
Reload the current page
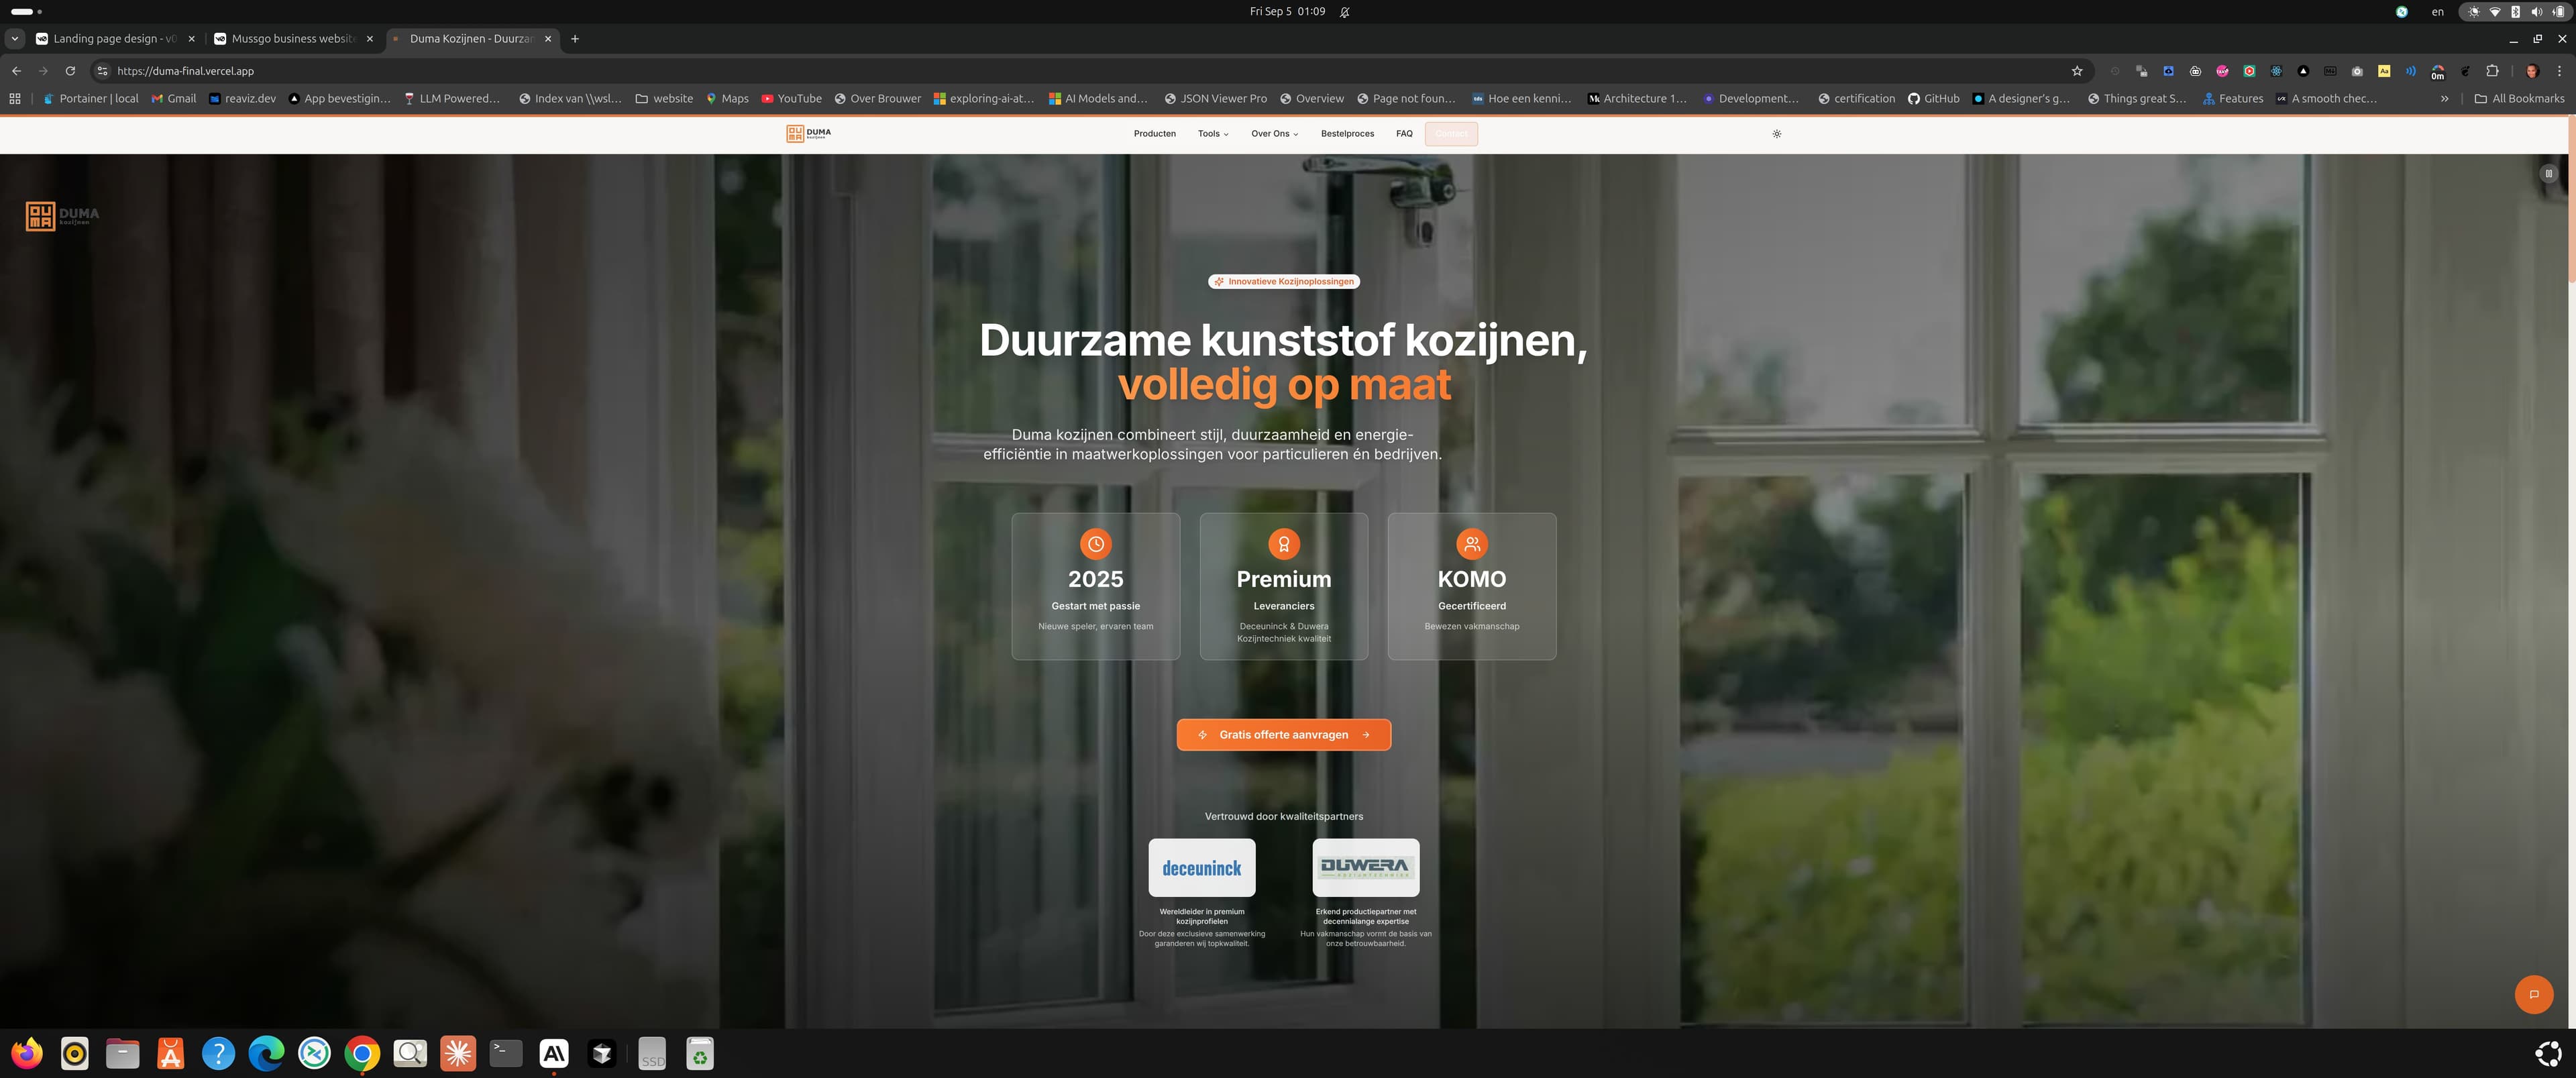pyautogui.click(x=70, y=71)
